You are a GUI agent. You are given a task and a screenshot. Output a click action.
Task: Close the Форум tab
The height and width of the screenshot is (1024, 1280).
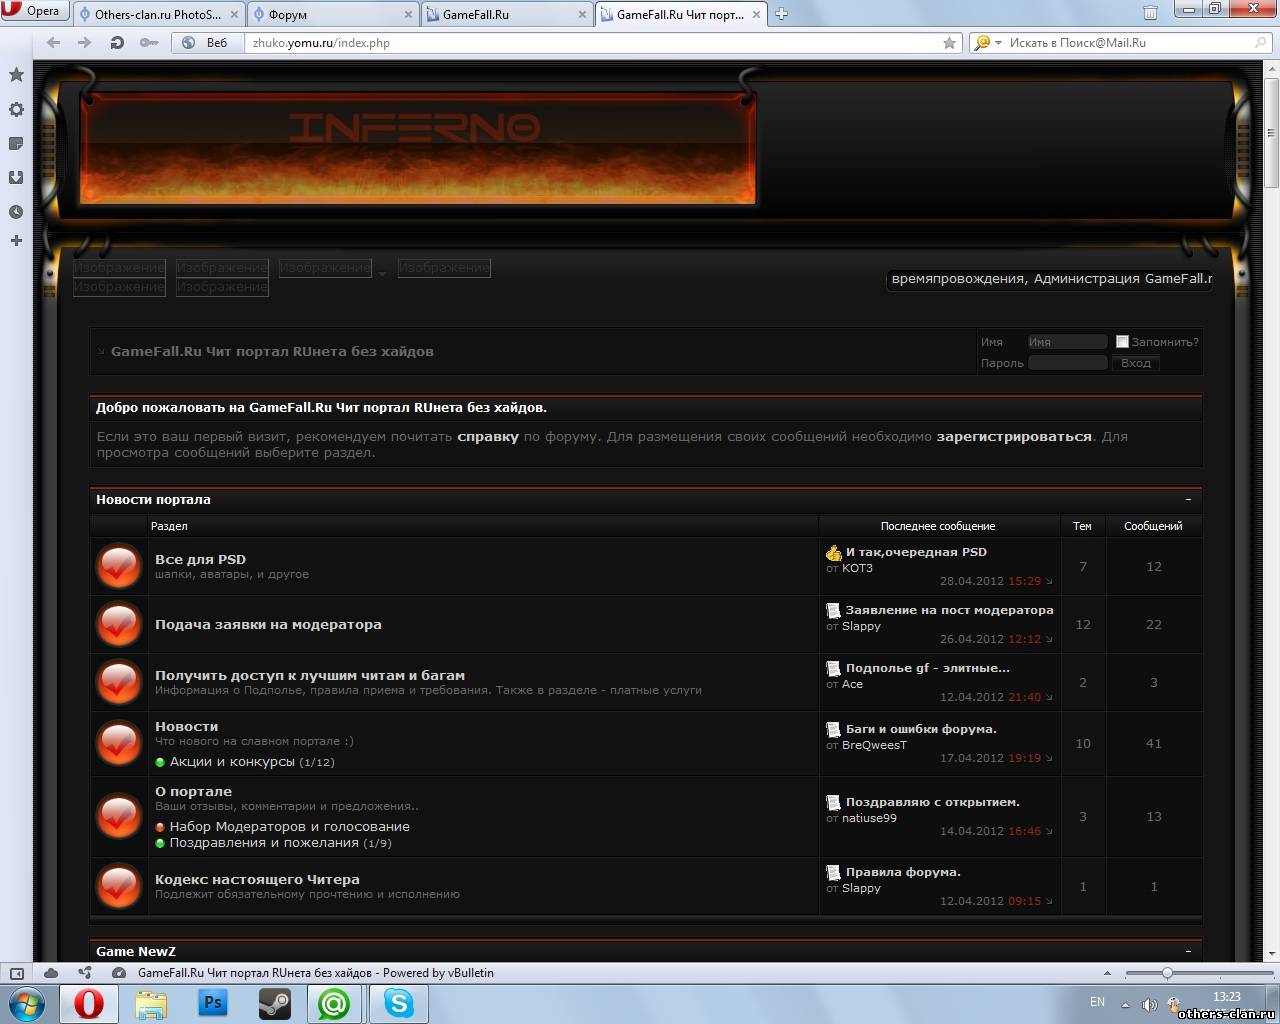pyautogui.click(x=408, y=14)
